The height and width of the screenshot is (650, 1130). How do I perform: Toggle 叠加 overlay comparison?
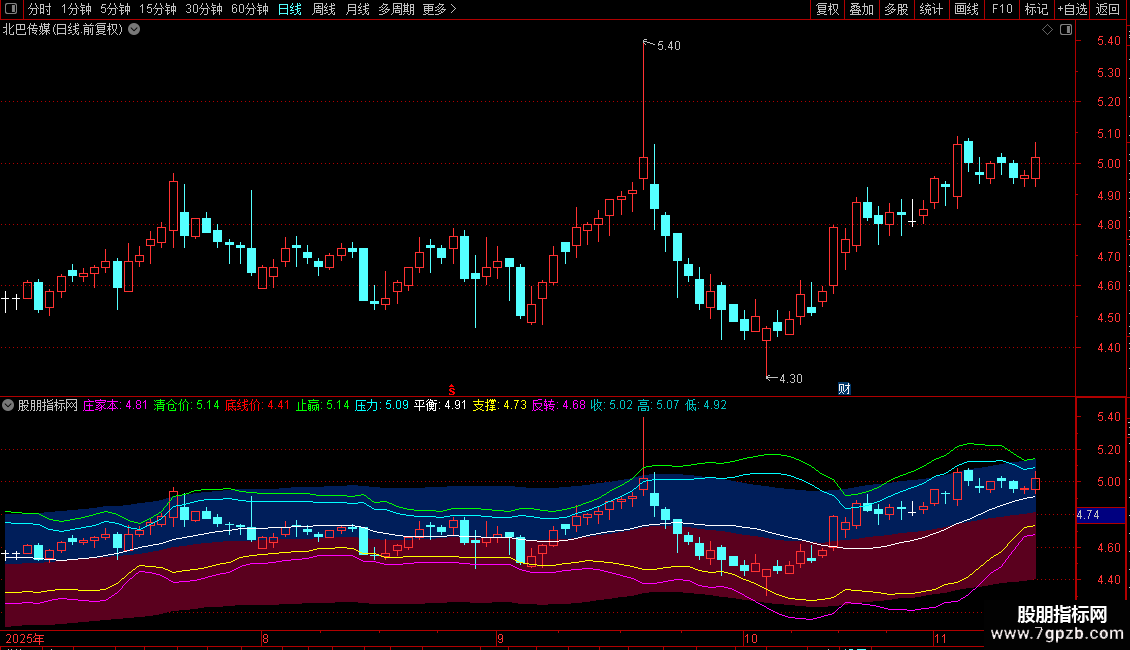click(x=861, y=10)
